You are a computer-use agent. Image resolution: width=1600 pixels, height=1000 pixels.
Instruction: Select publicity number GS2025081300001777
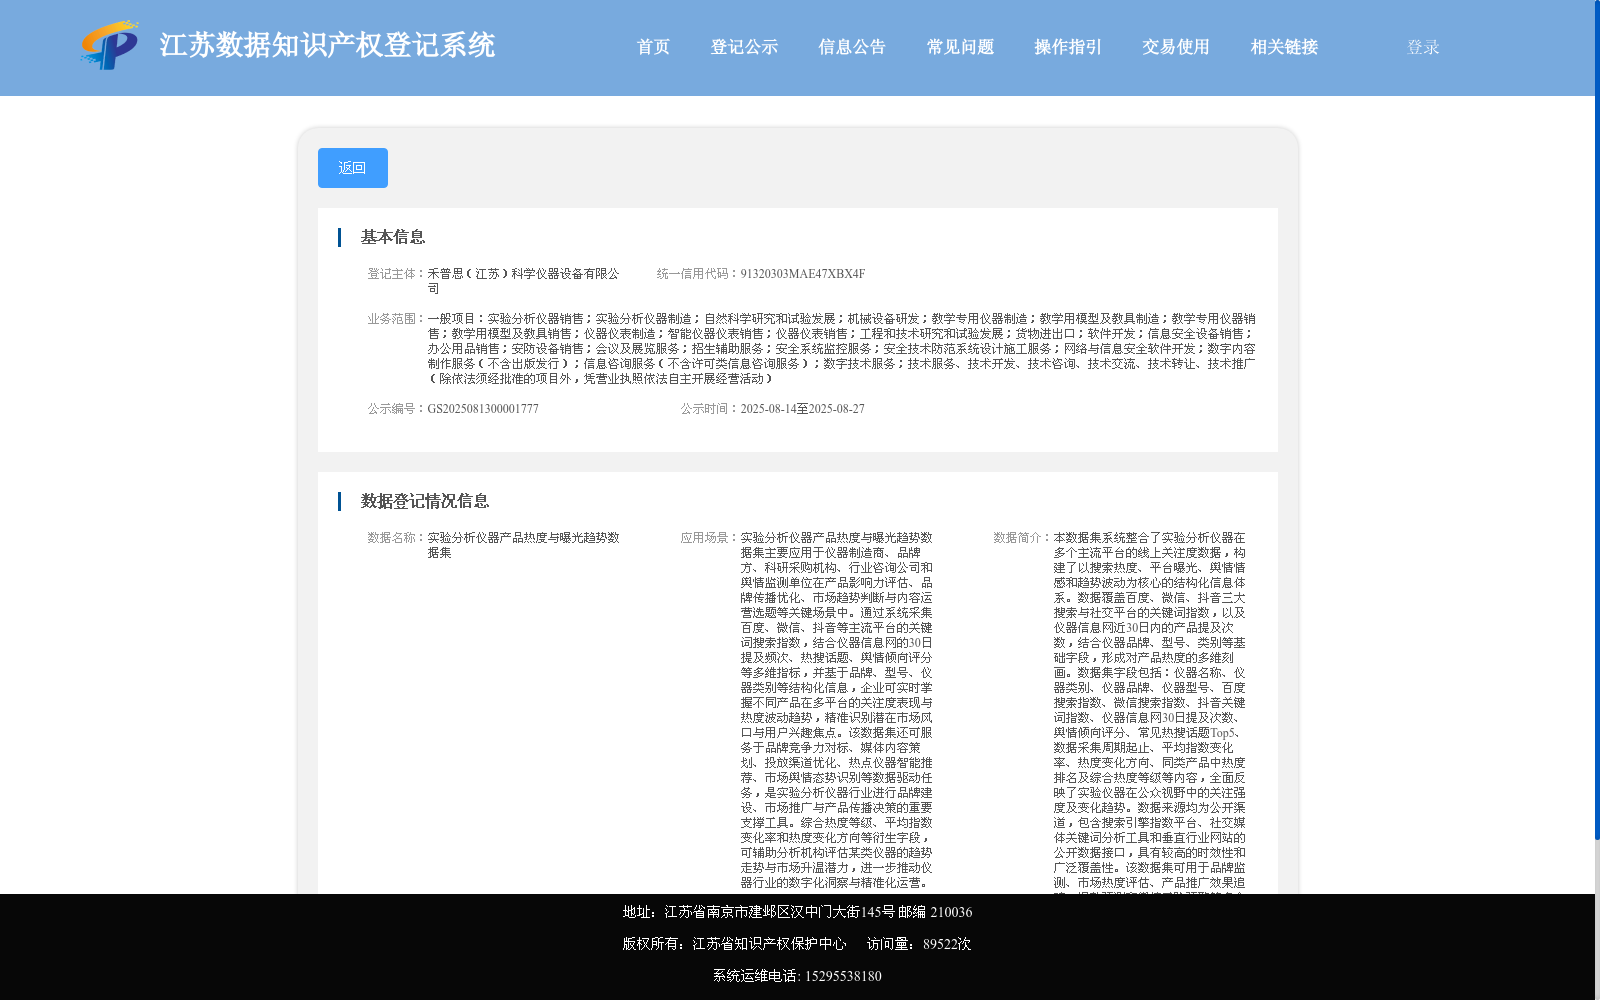[483, 409]
